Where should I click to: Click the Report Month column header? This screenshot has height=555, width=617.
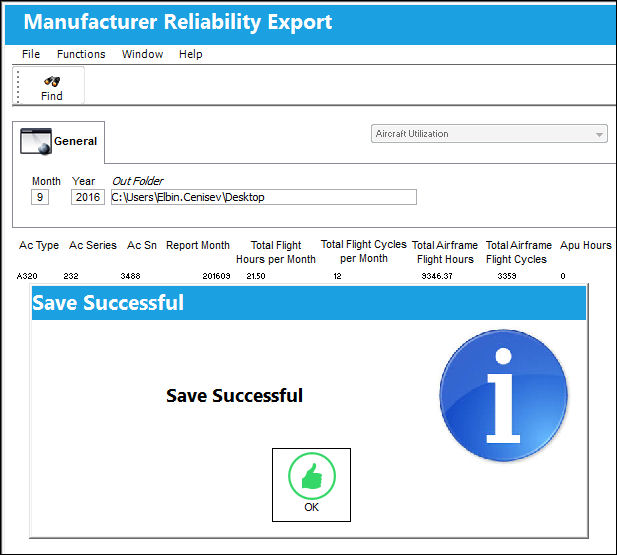point(198,245)
